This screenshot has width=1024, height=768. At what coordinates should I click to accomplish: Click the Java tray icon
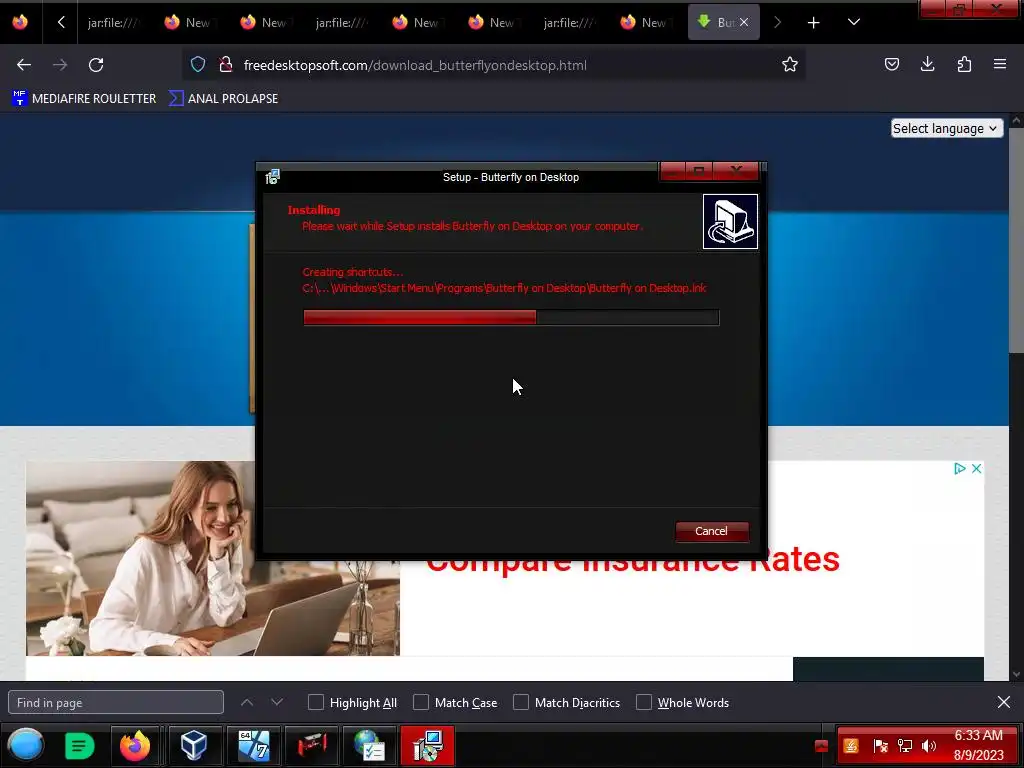(851, 746)
